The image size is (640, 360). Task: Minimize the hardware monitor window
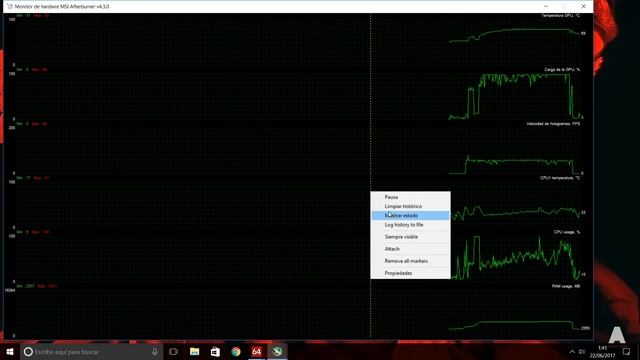click(546, 7)
